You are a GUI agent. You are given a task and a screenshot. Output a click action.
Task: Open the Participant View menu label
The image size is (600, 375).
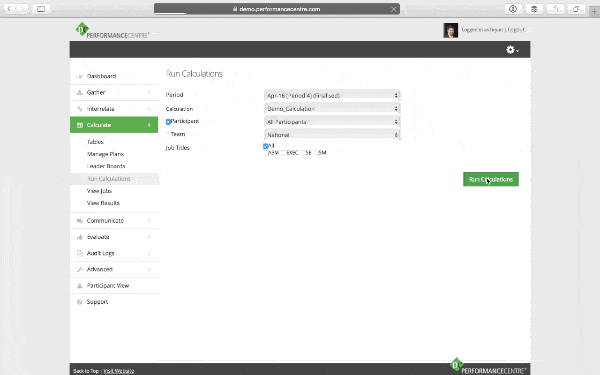coord(108,285)
